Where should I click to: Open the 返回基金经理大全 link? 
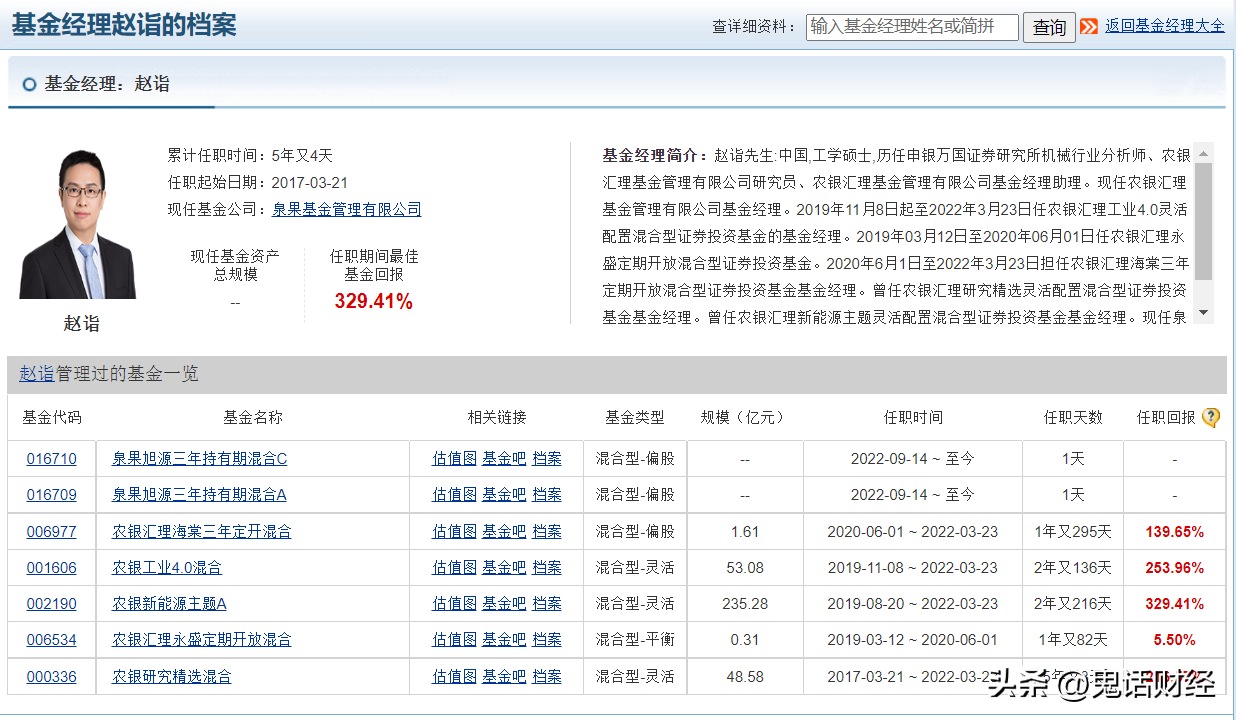click(x=1164, y=26)
